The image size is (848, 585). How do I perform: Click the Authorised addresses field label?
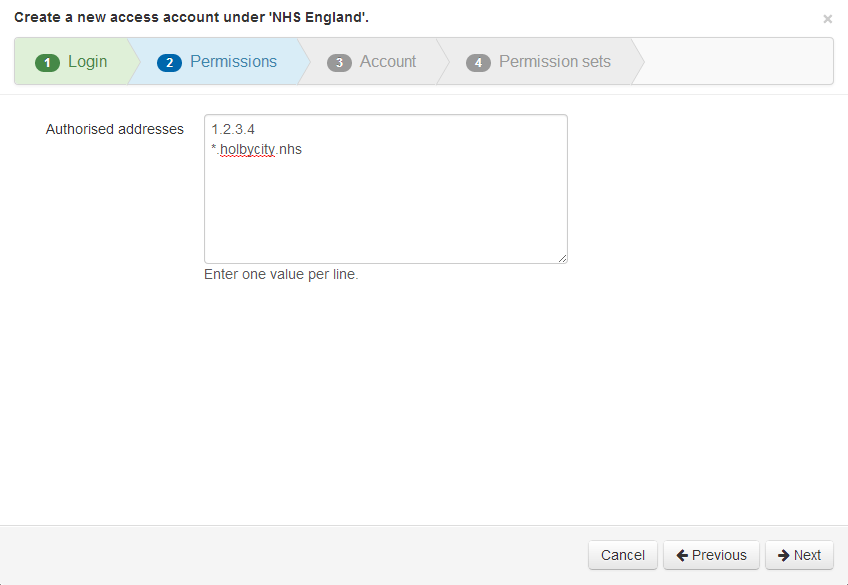coord(115,129)
